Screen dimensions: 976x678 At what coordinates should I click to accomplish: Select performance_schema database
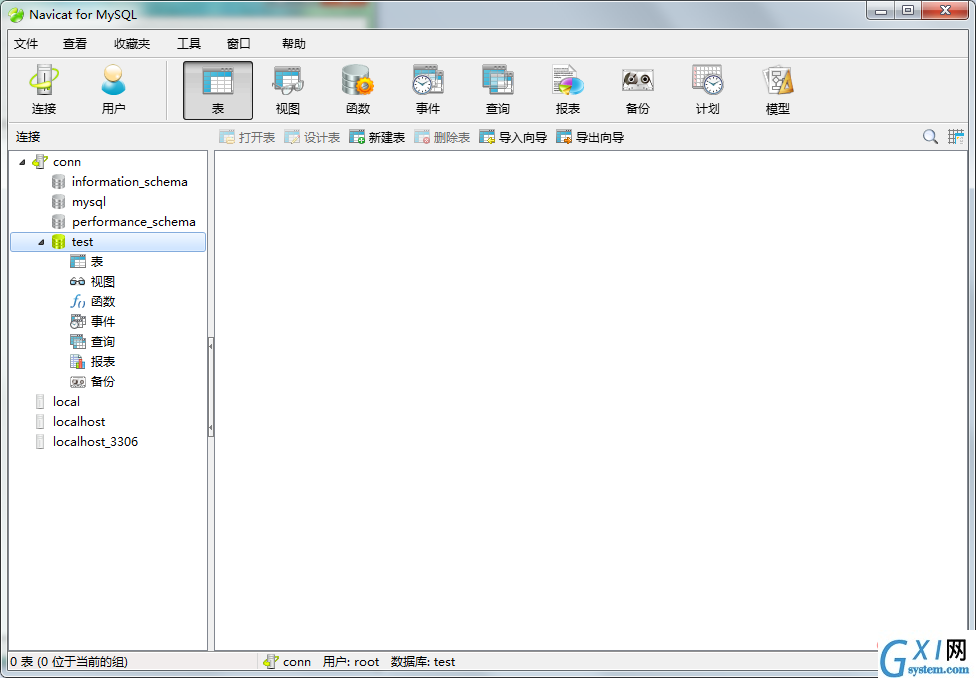pyautogui.click(x=133, y=222)
